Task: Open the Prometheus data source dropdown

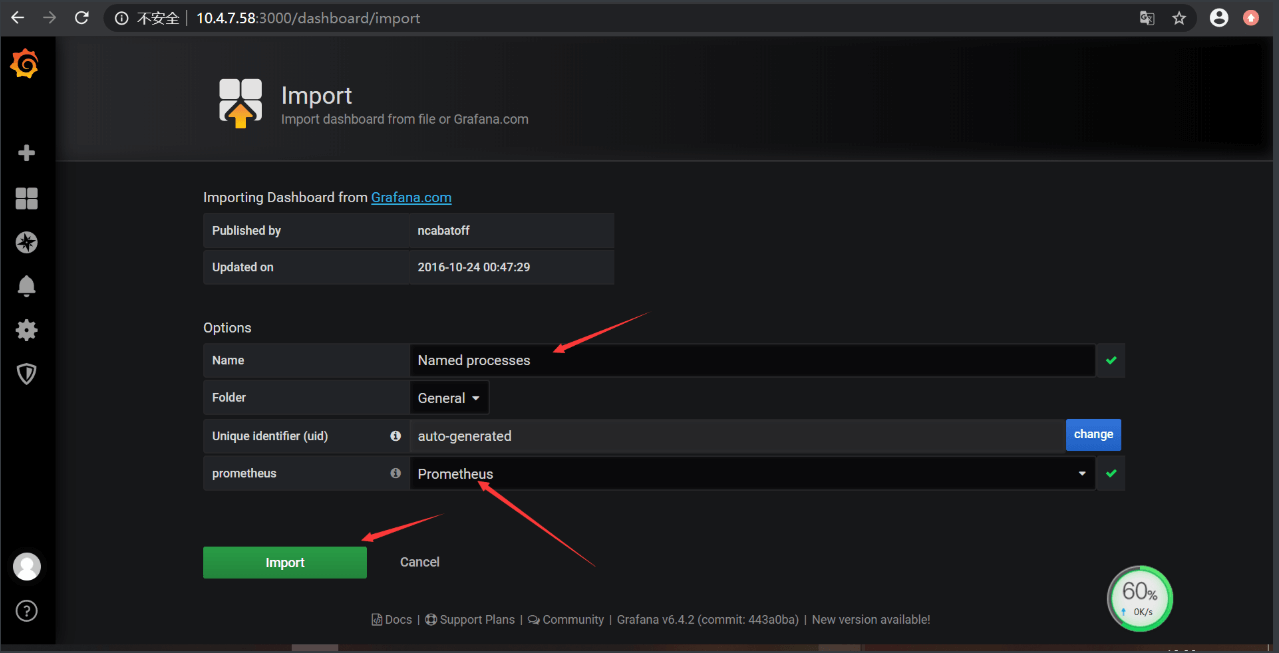Action: coord(752,473)
